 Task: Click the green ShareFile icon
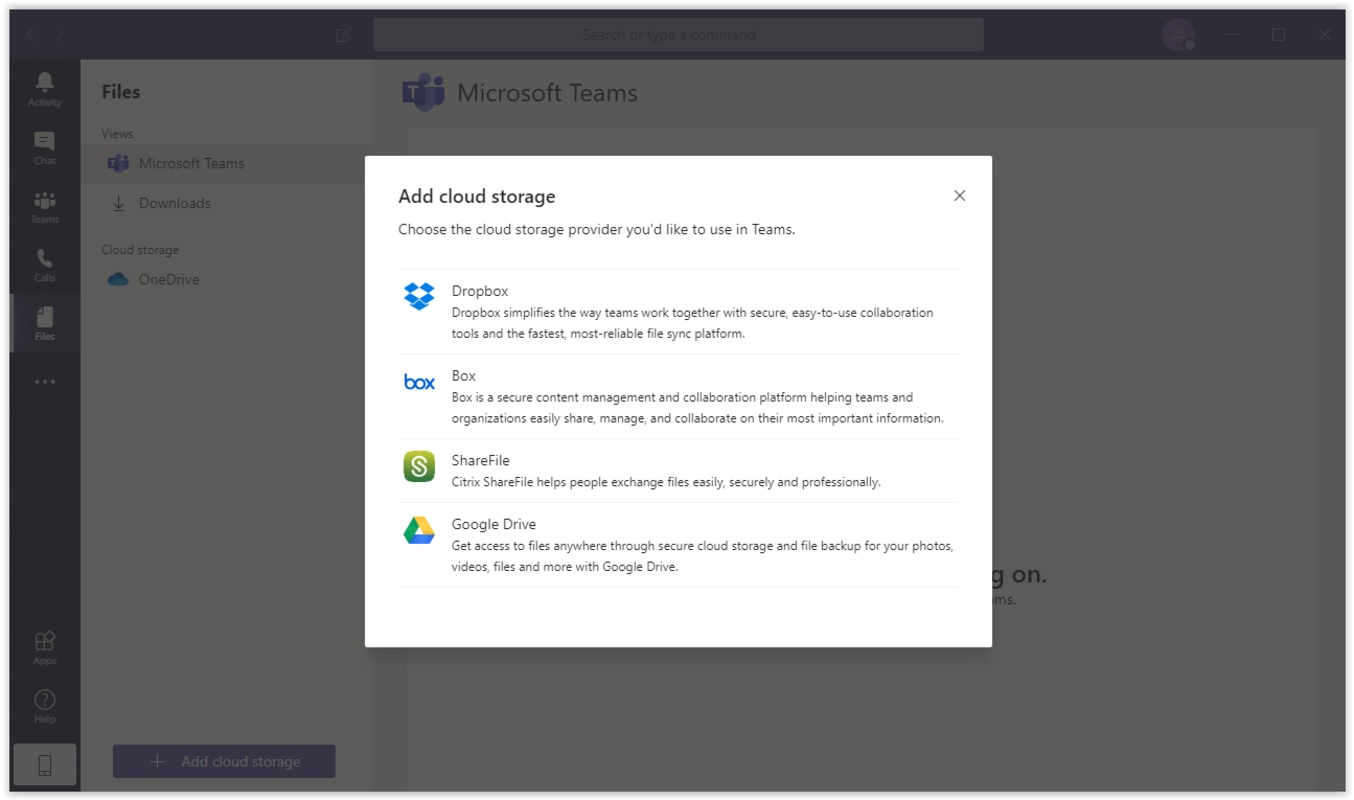(x=419, y=466)
